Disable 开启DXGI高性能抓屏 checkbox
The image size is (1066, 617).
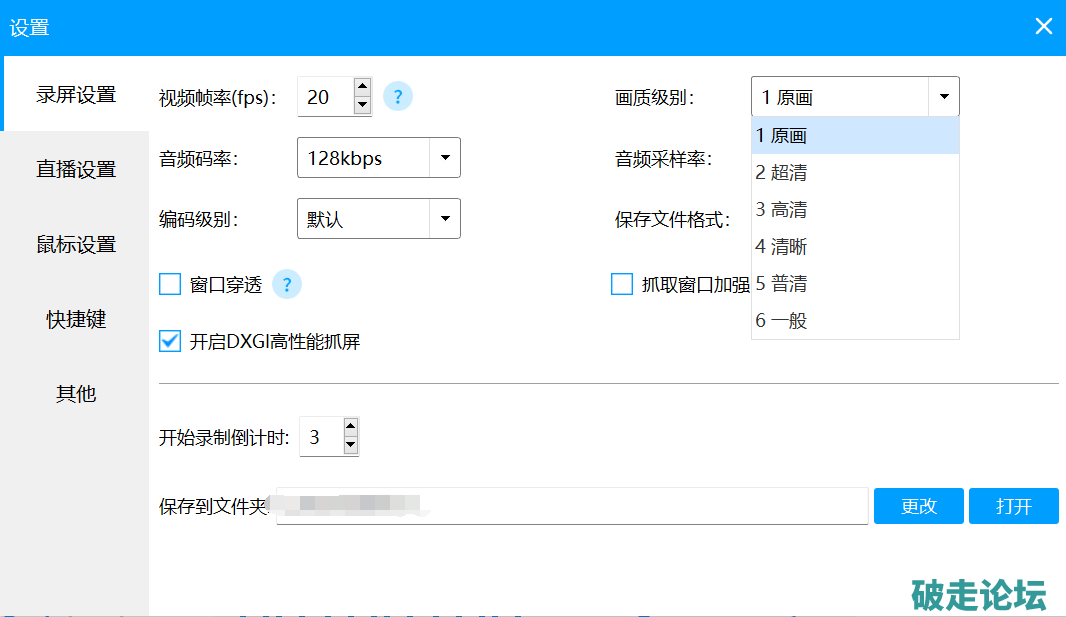point(170,342)
